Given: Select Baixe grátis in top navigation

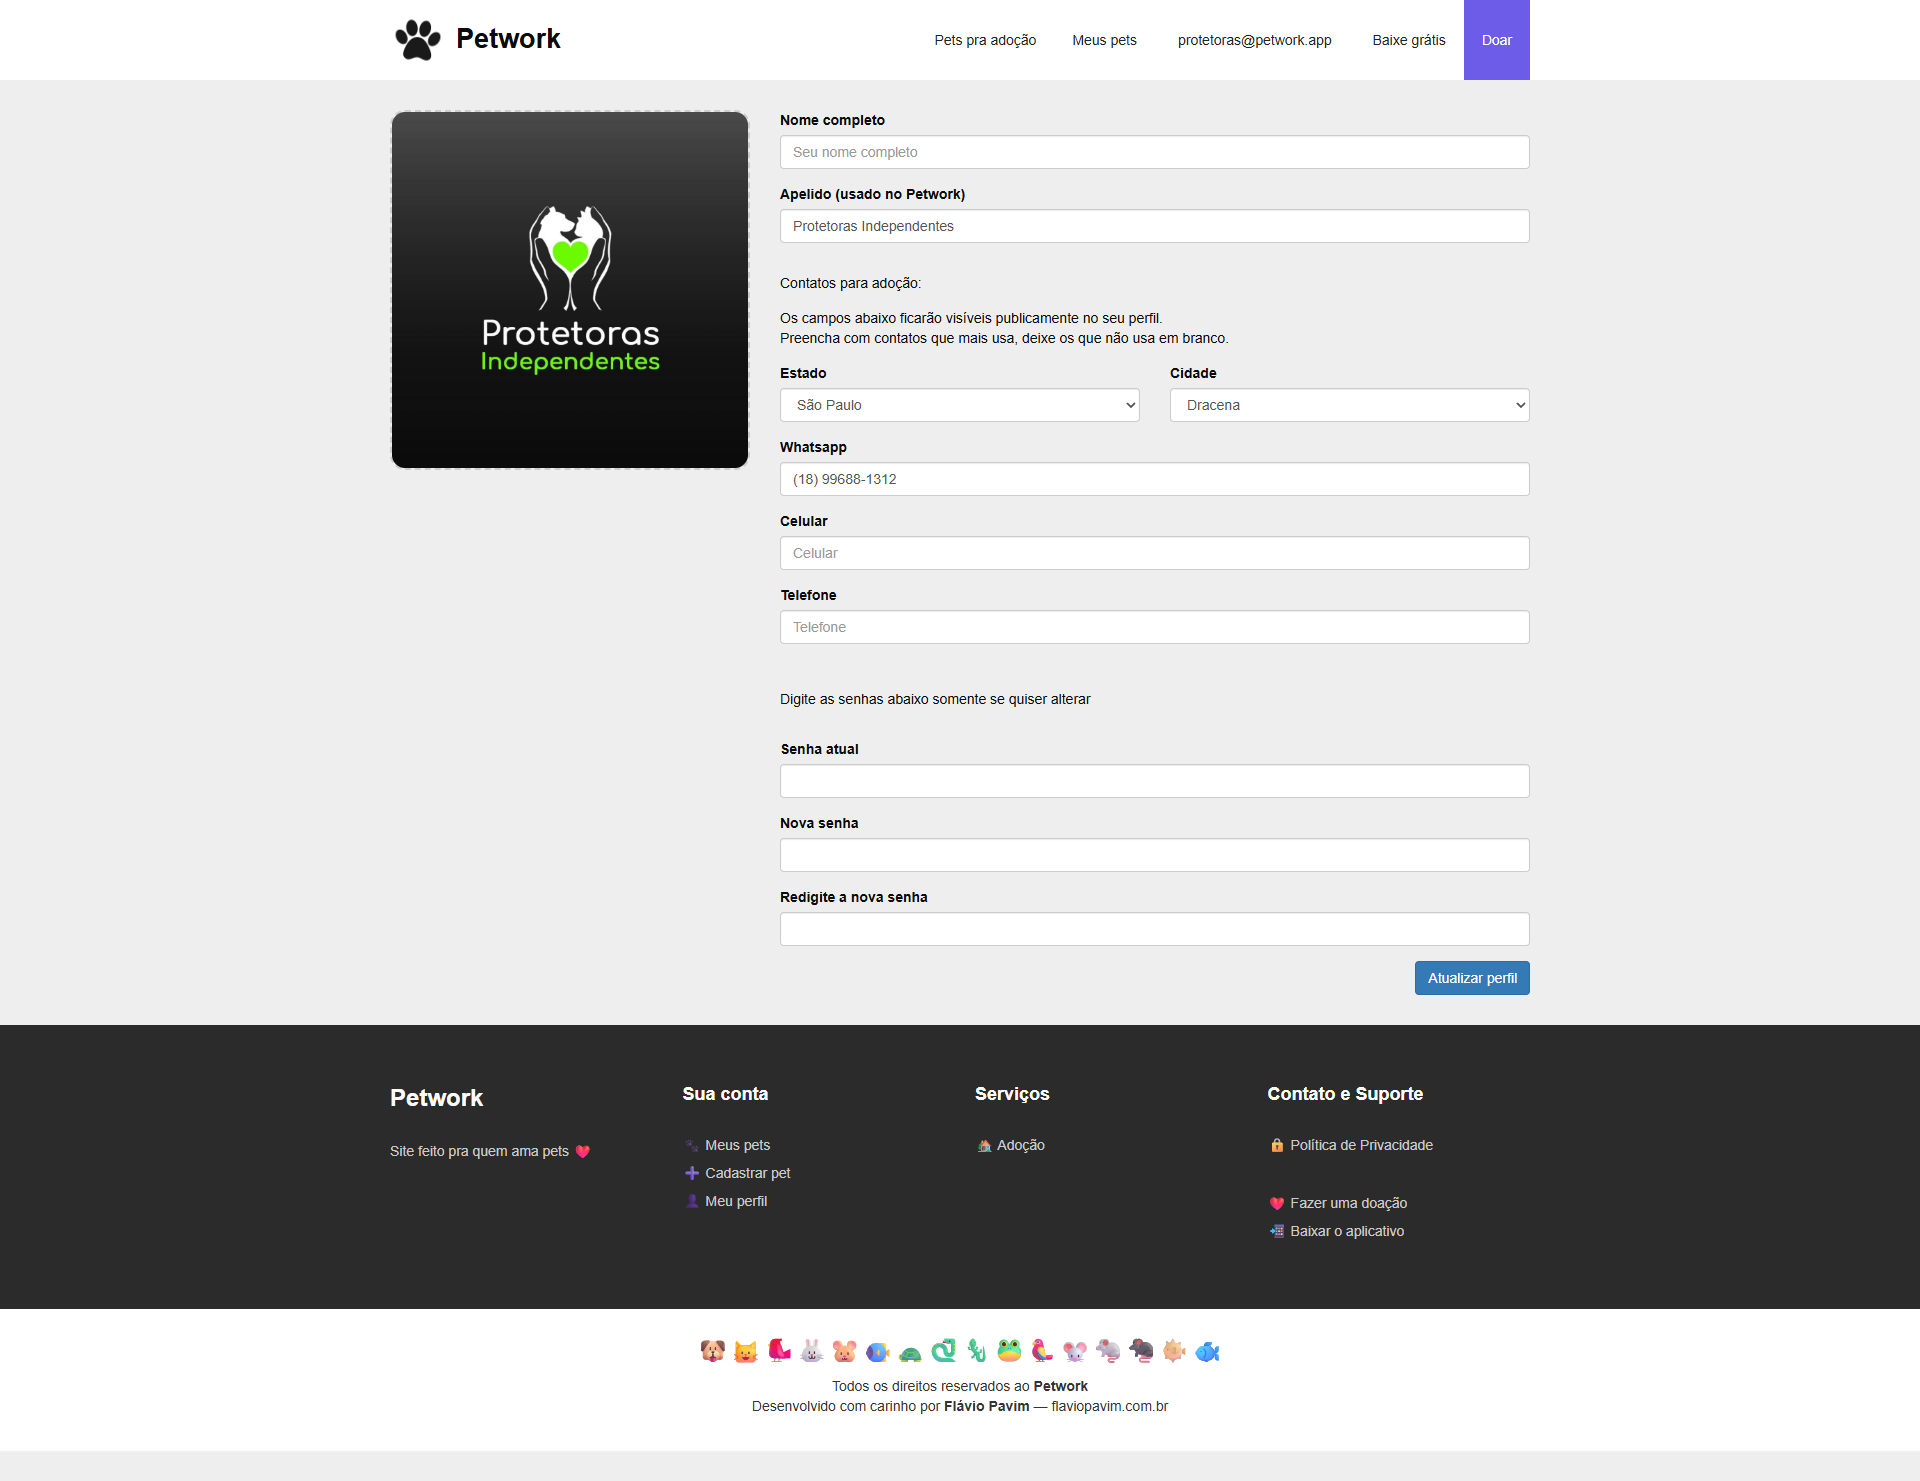Looking at the screenshot, I should tap(1408, 40).
